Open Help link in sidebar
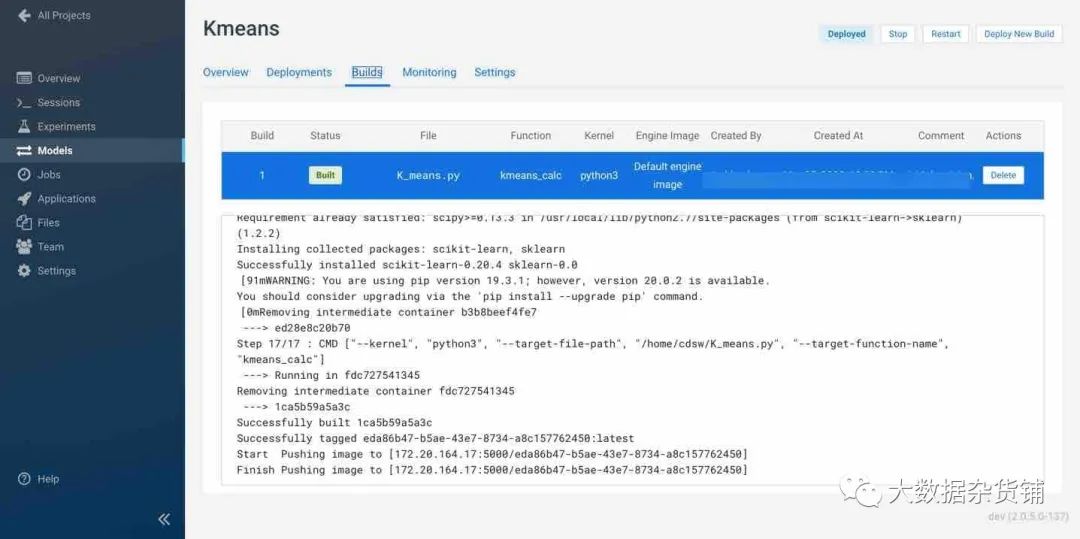Image resolution: width=1080 pixels, height=539 pixels. coord(48,479)
